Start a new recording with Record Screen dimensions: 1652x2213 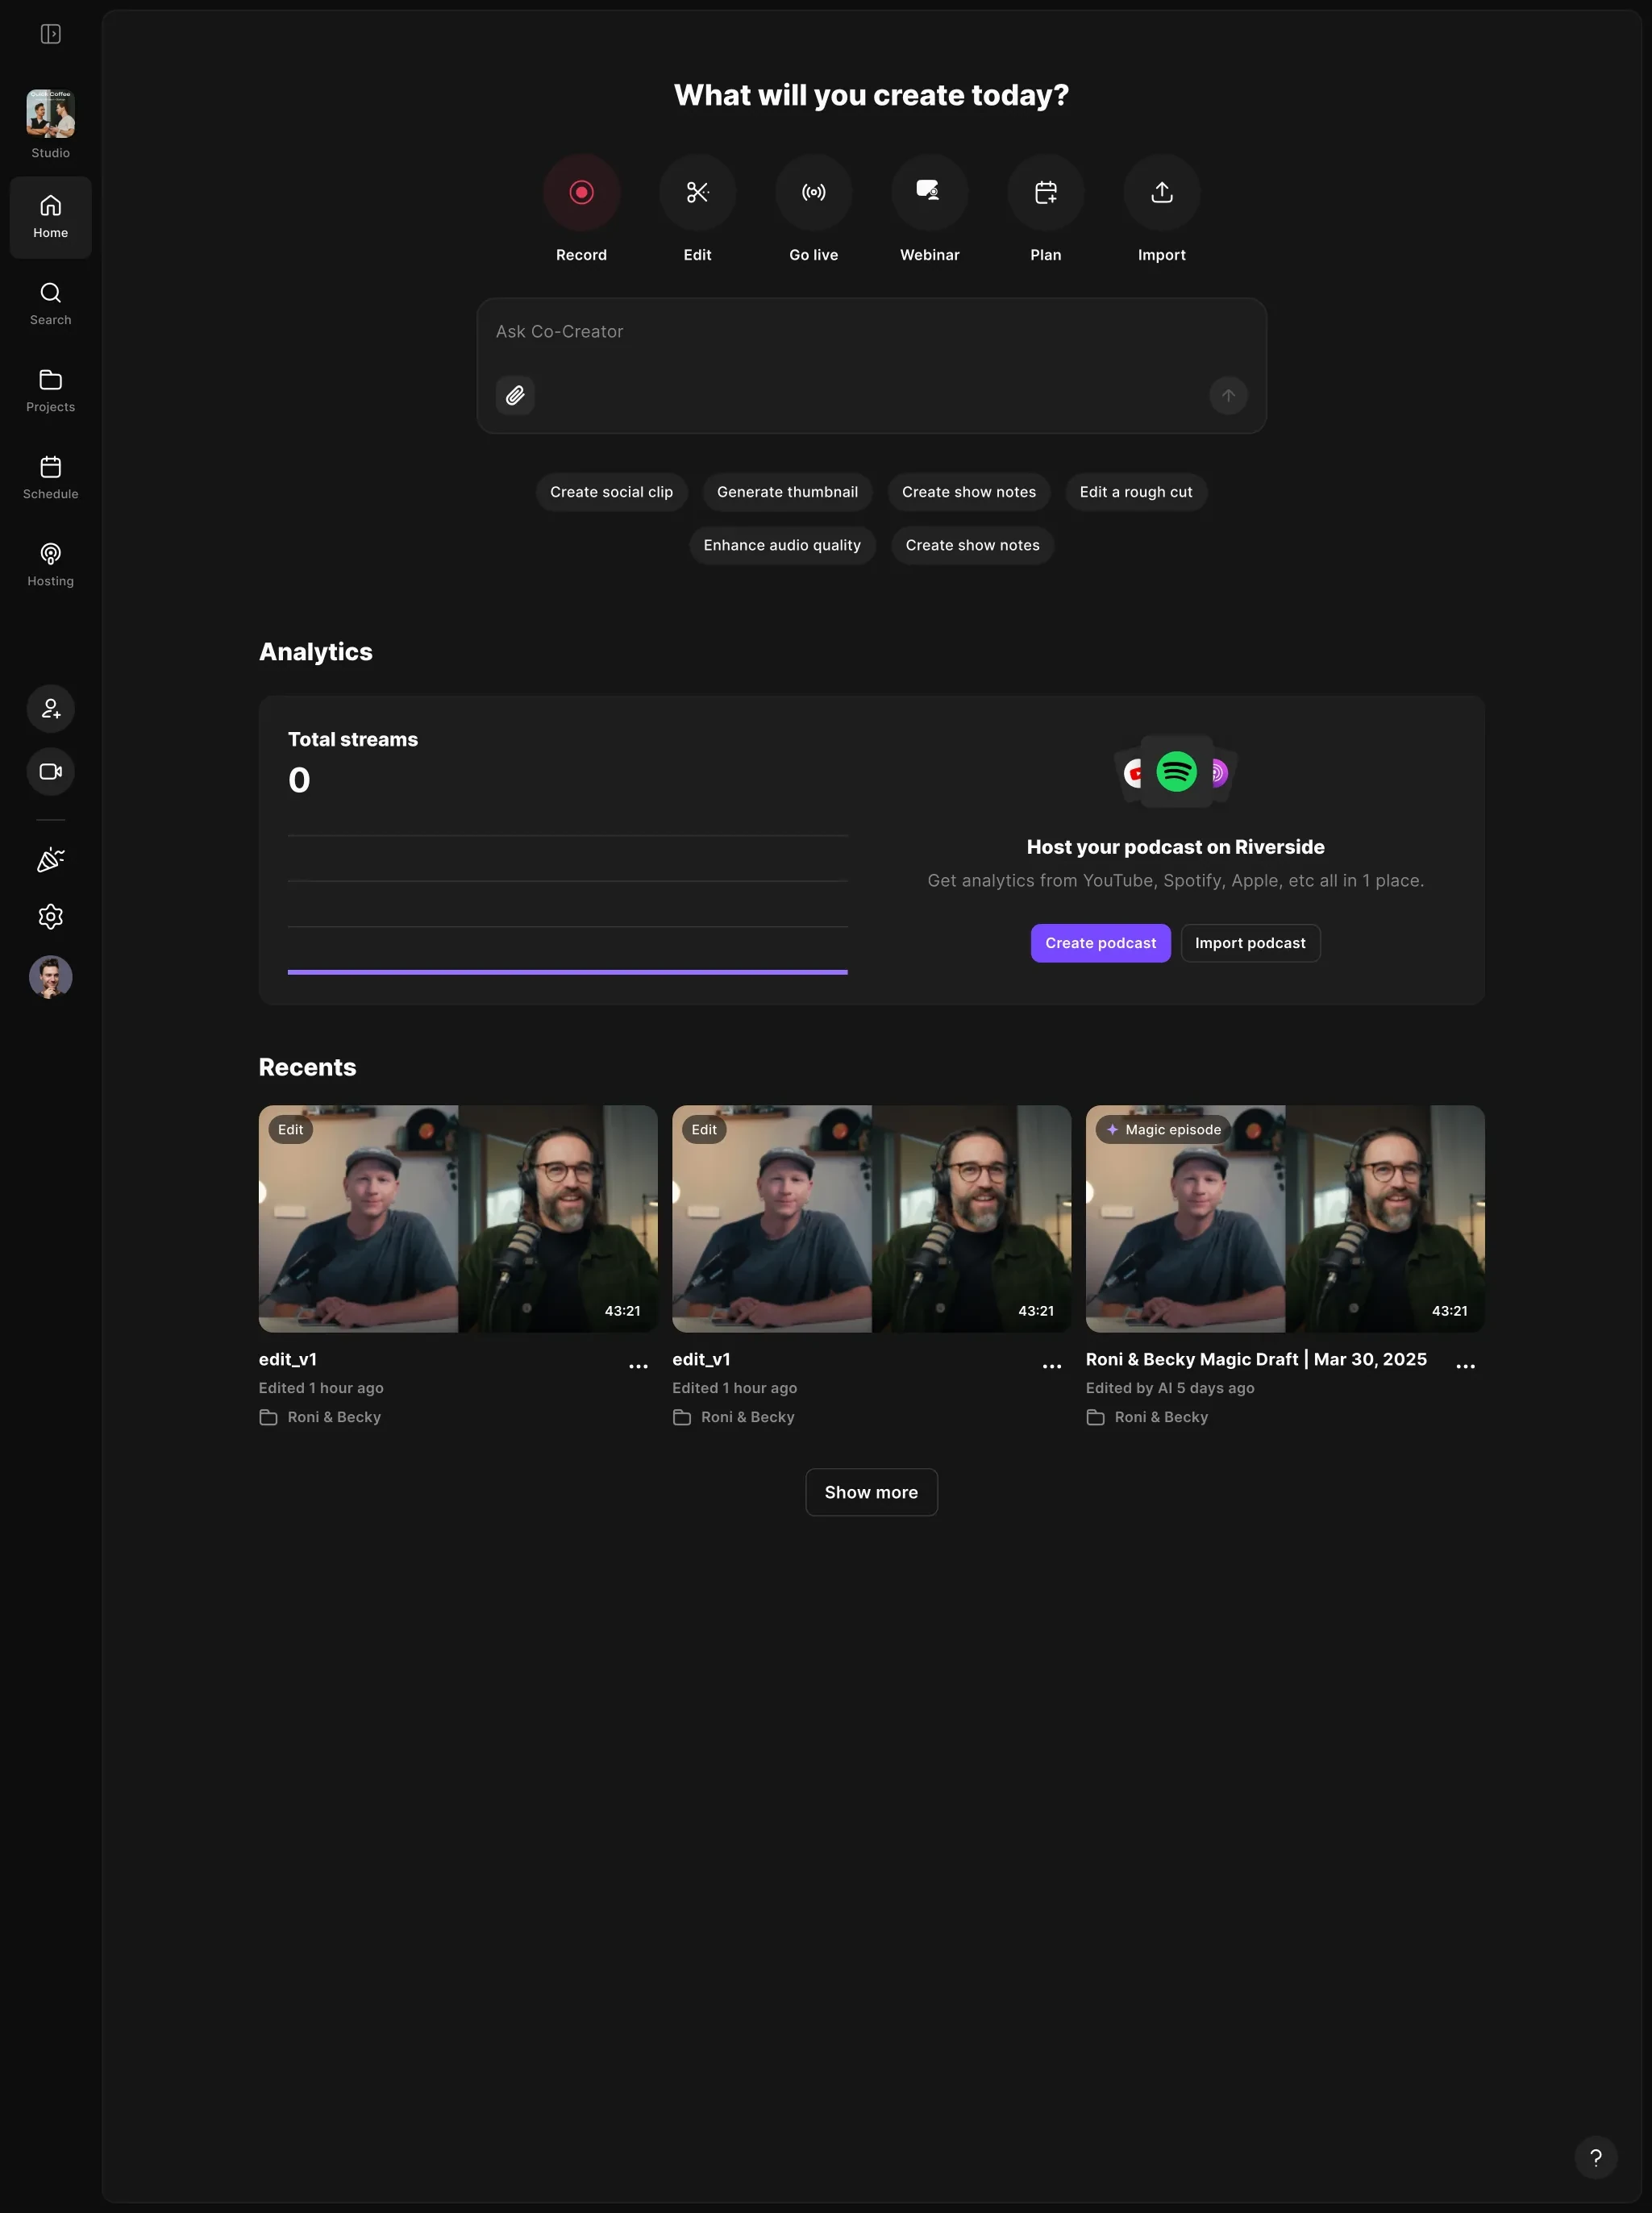click(x=581, y=192)
